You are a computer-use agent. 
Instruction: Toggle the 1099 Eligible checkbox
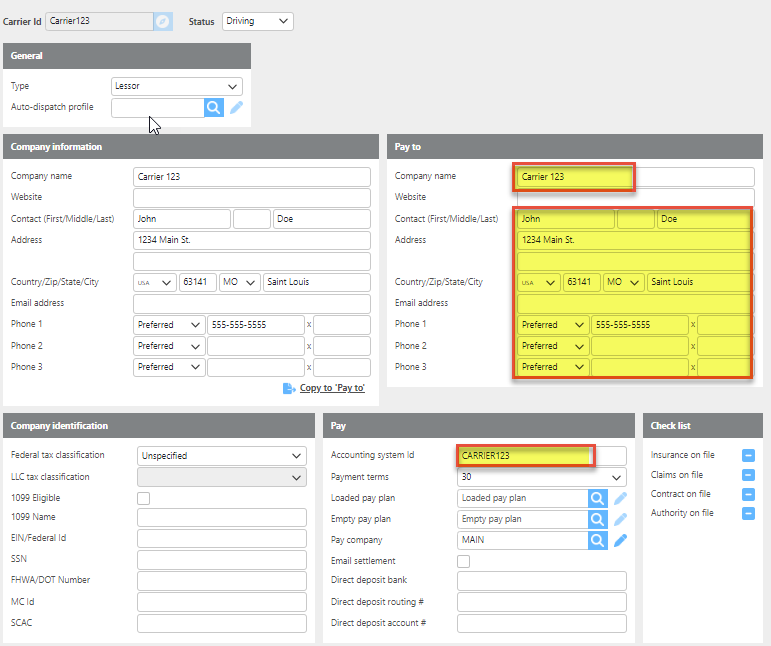click(x=144, y=498)
